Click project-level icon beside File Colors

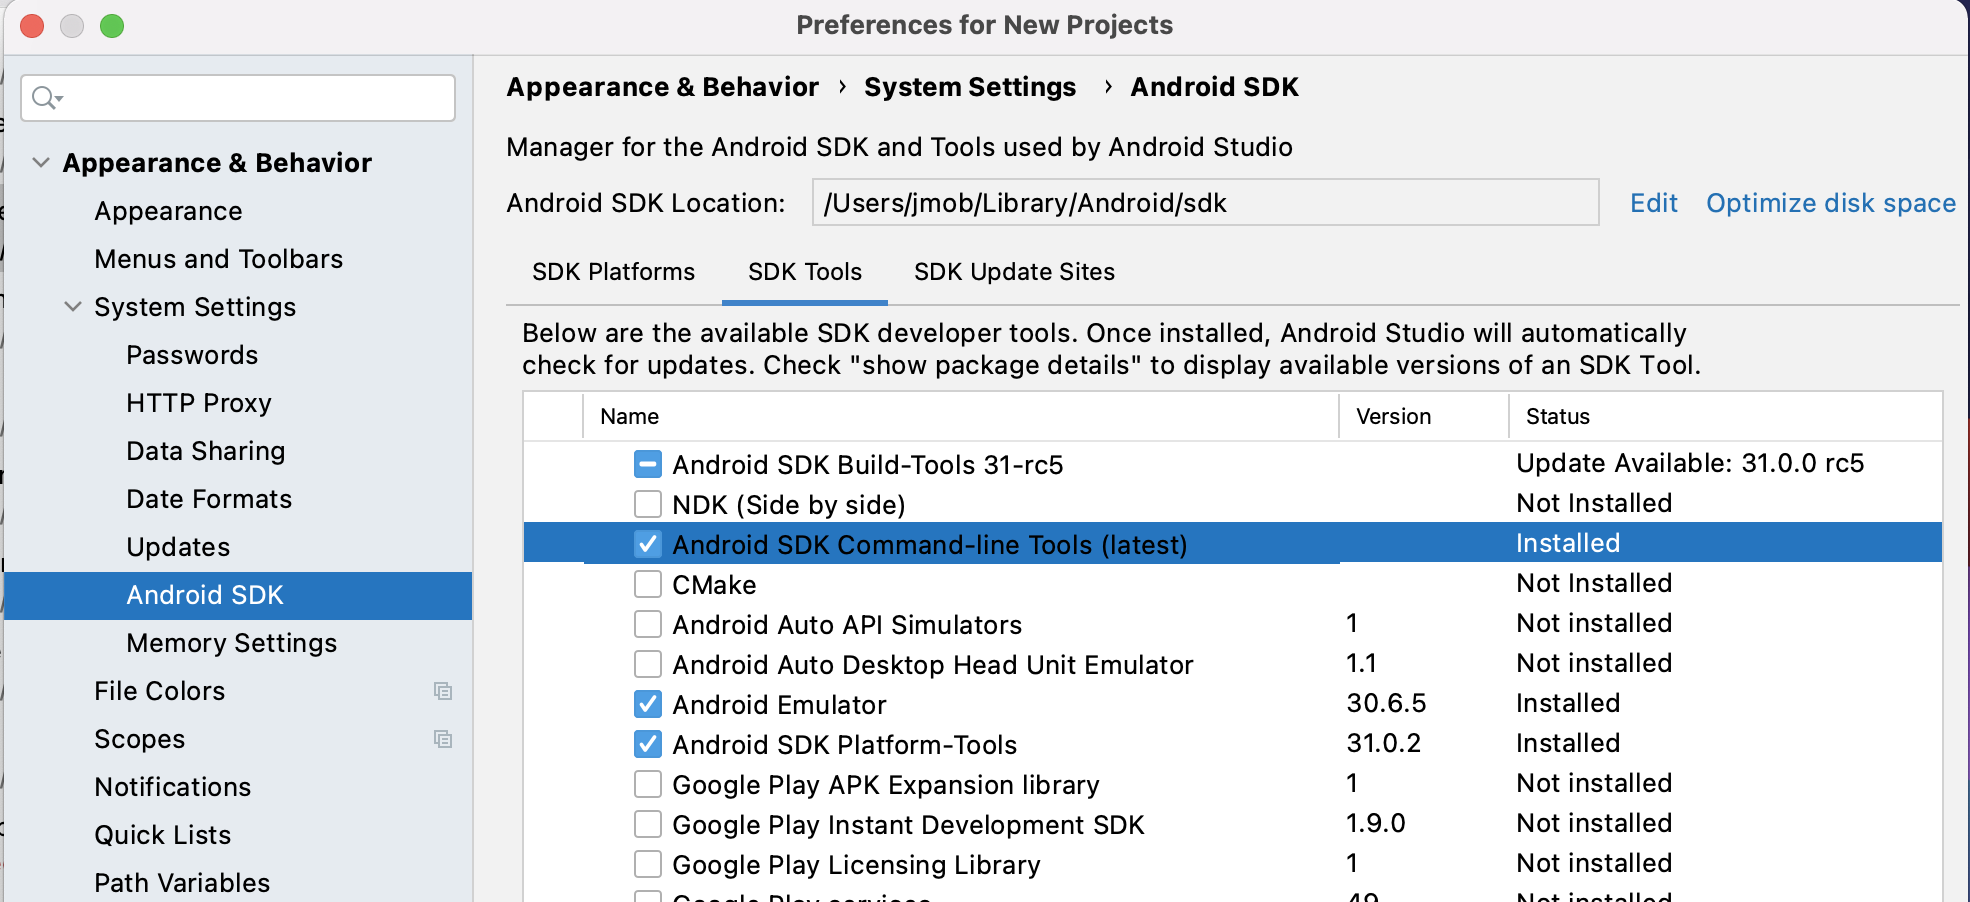pyautogui.click(x=443, y=691)
